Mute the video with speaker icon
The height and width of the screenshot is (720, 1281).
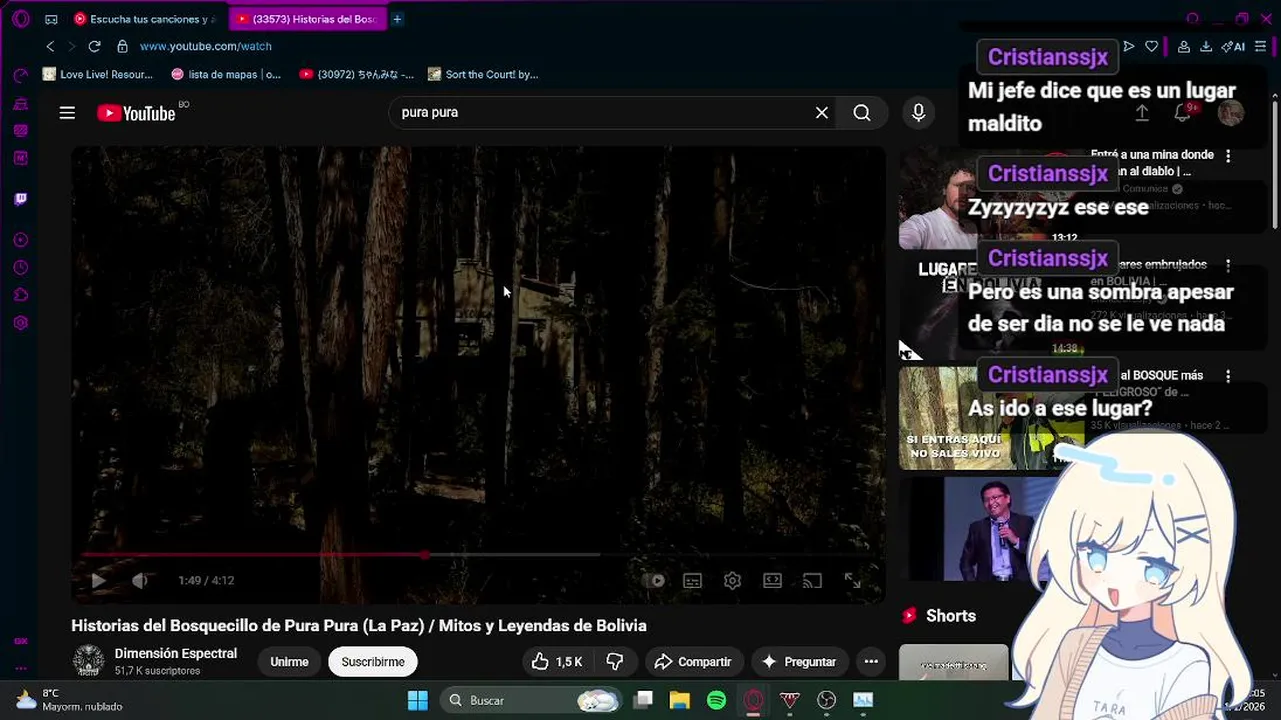tap(140, 580)
